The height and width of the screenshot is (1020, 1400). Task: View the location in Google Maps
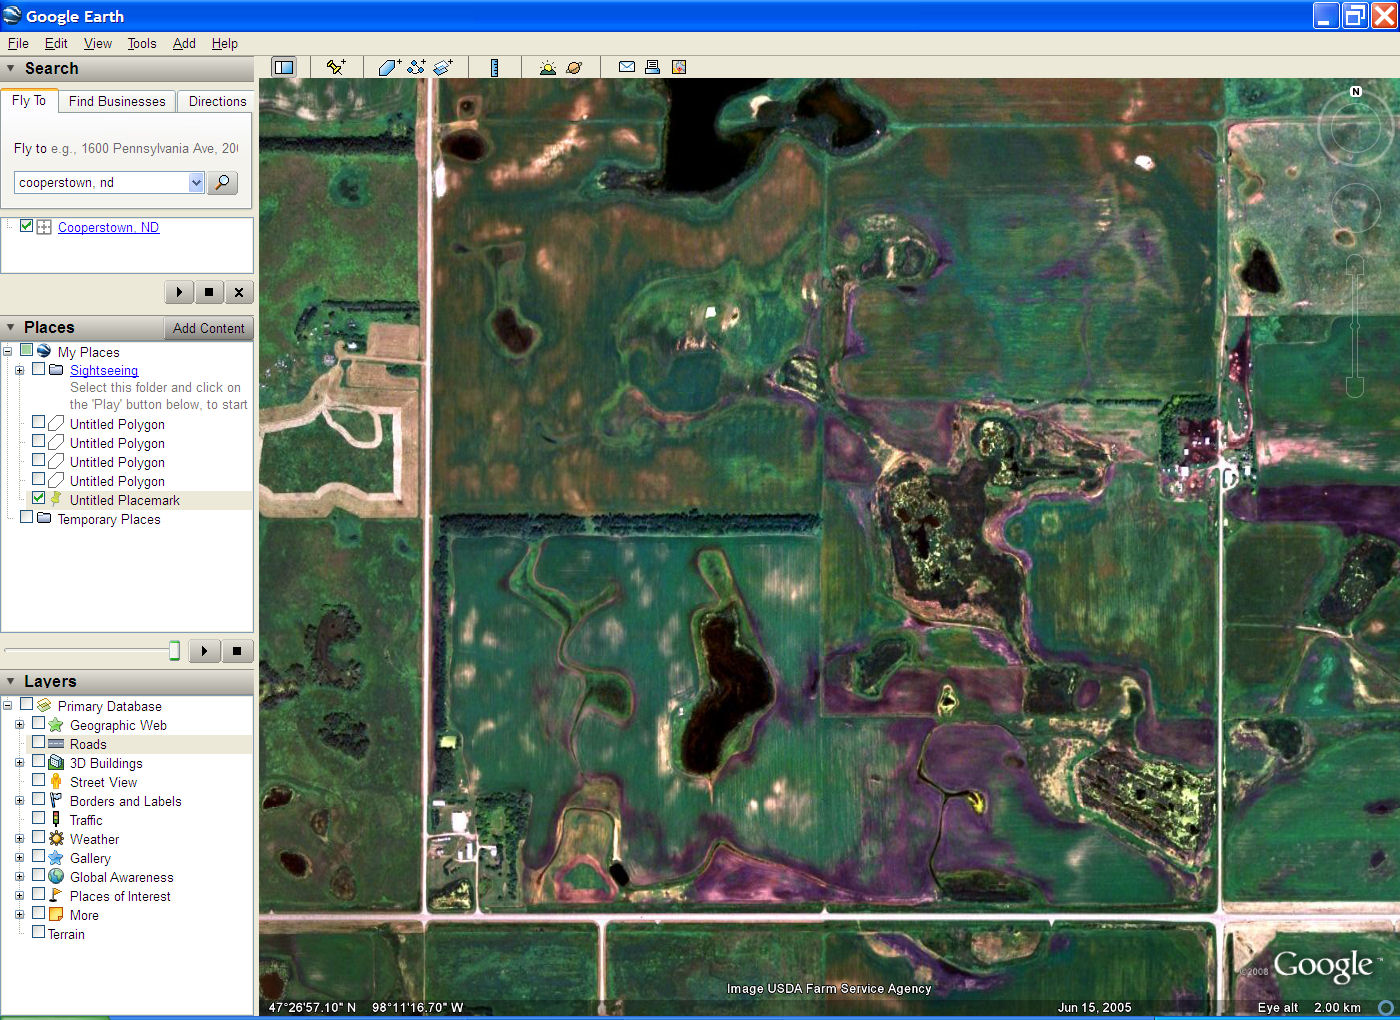(679, 67)
